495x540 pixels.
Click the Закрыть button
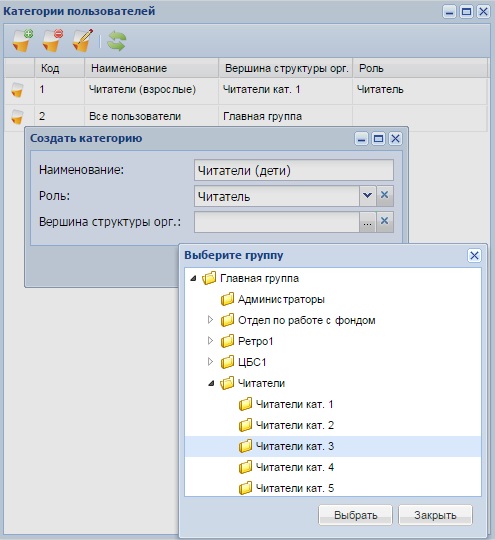[x=435, y=515]
